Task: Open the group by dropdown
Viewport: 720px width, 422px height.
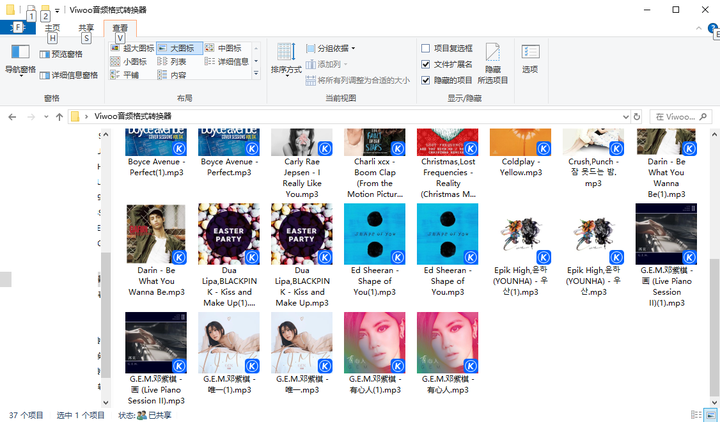Action: tap(331, 48)
